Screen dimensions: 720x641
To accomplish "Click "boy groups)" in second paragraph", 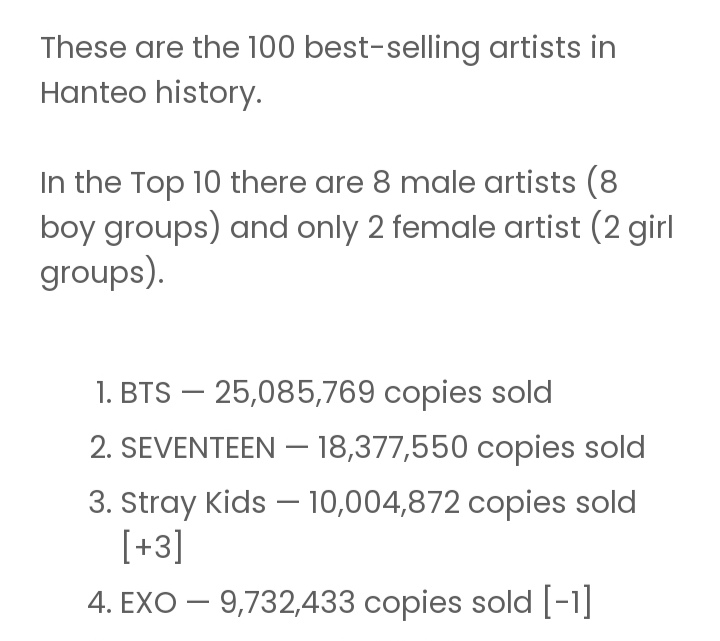I will point(130,229).
